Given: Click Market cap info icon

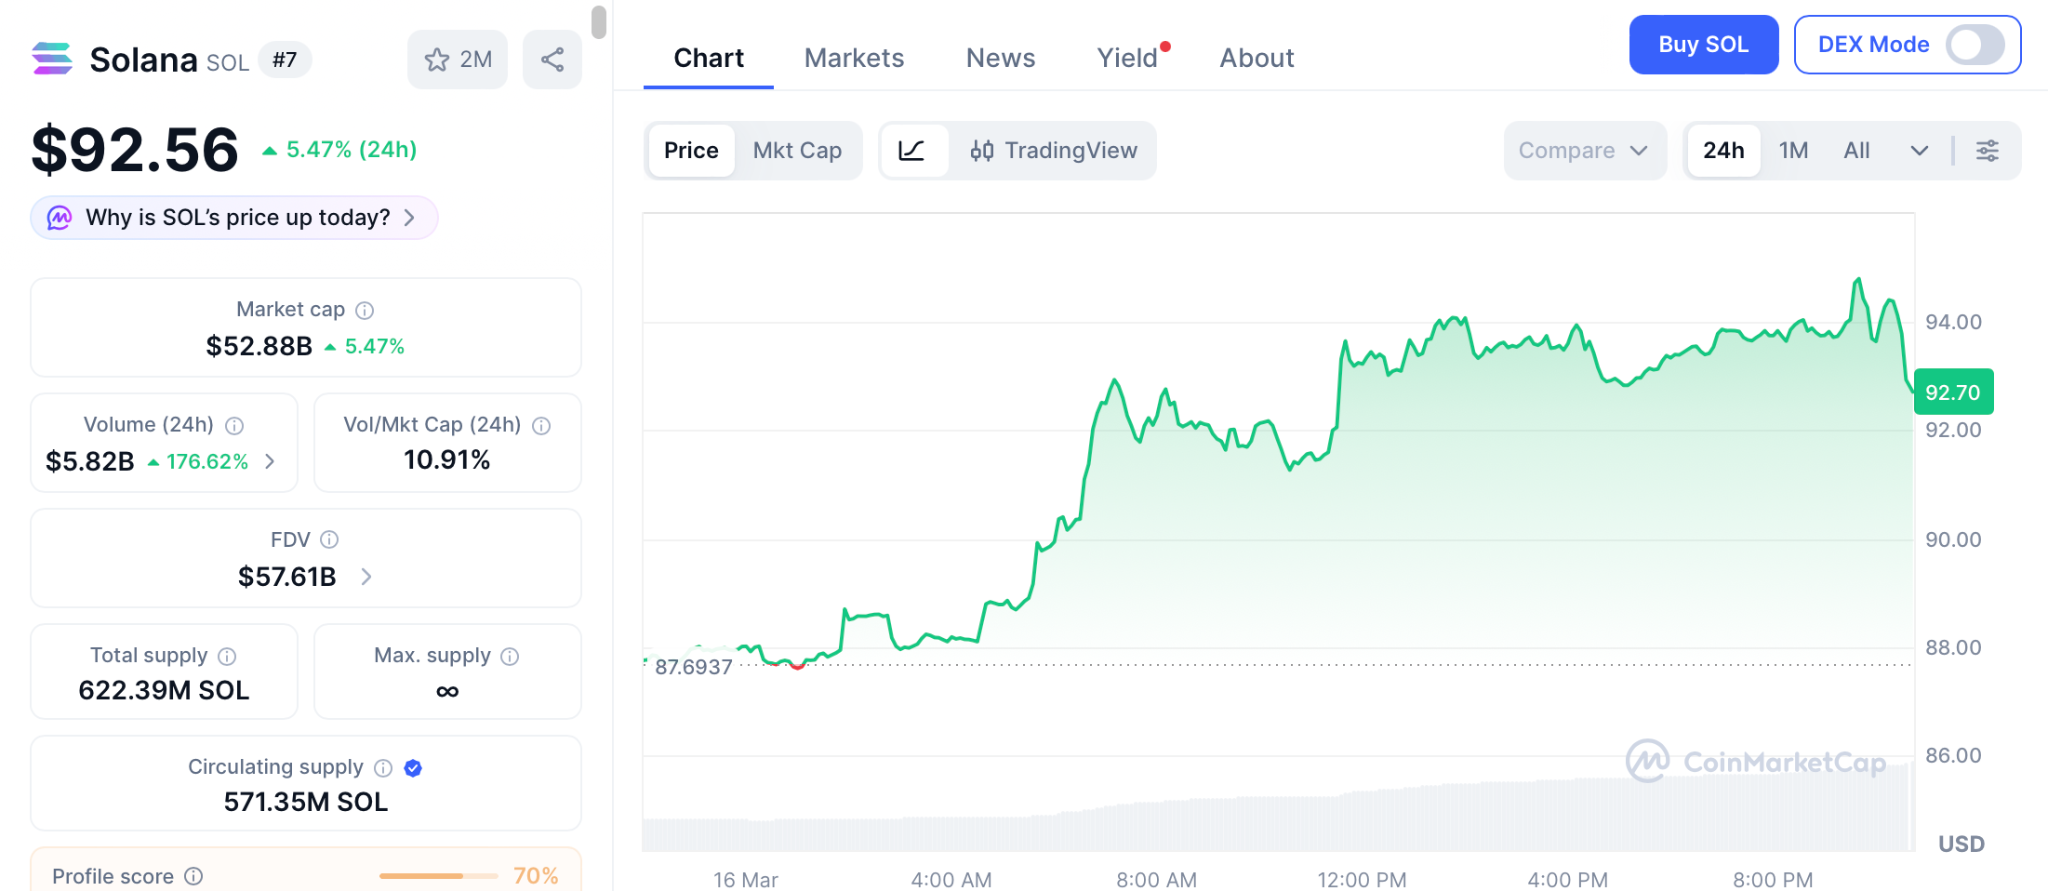Looking at the screenshot, I should (x=365, y=311).
